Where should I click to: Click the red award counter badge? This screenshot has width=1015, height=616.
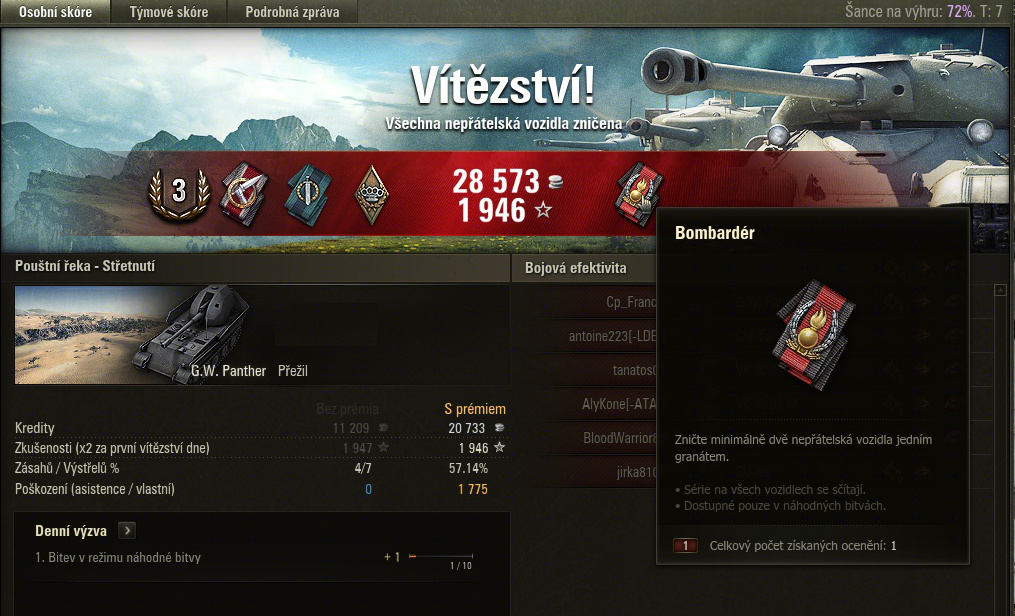point(686,545)
